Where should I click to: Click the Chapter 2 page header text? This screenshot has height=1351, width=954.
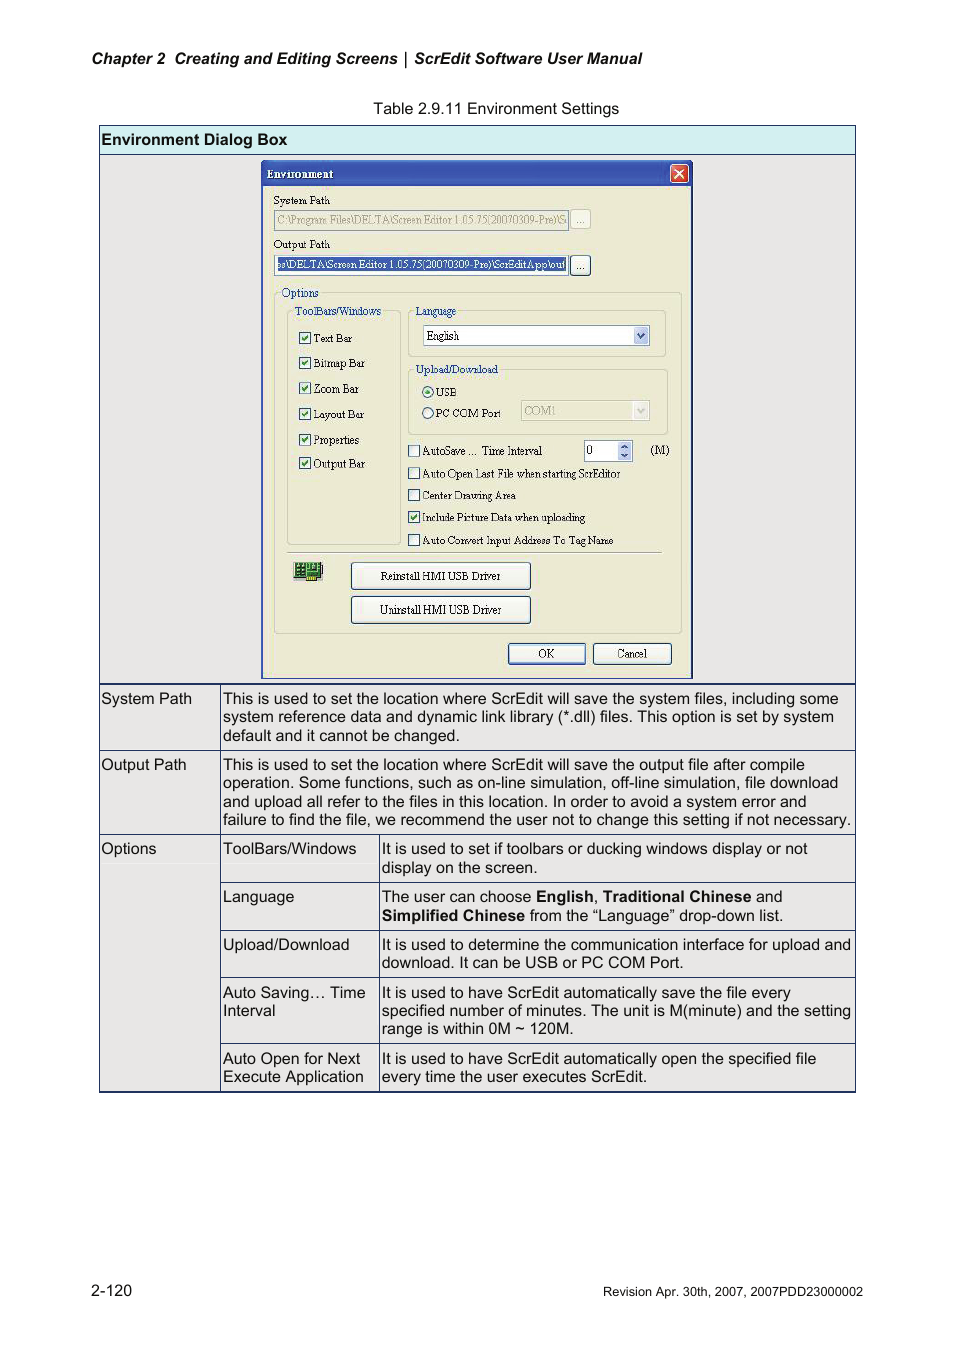click(367, 59)
